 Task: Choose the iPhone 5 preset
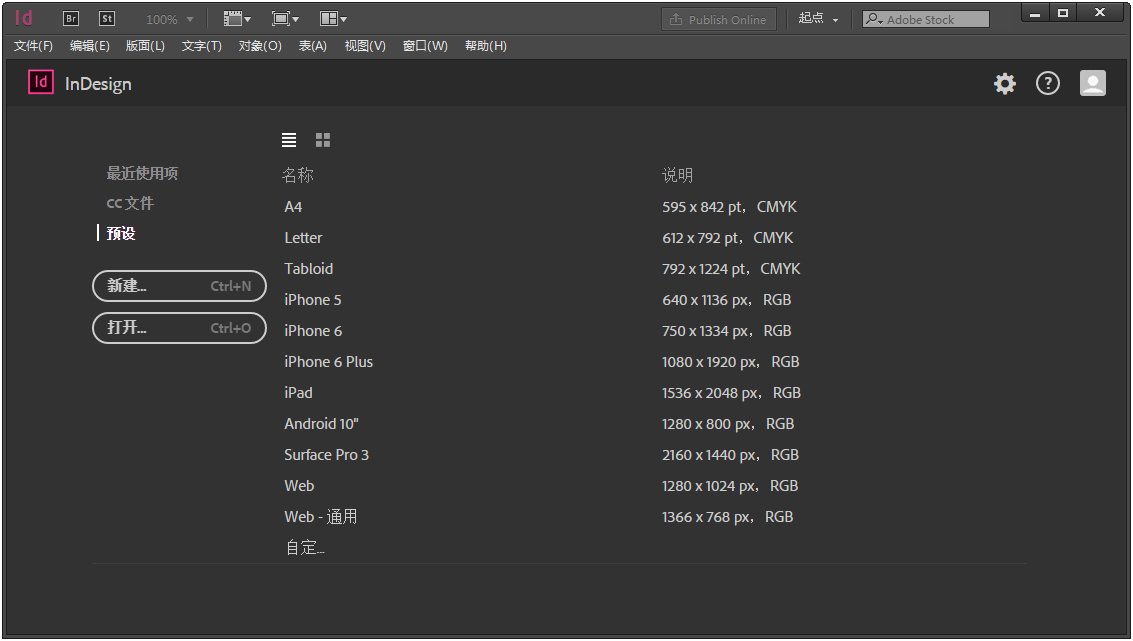[x=313, y=300]
